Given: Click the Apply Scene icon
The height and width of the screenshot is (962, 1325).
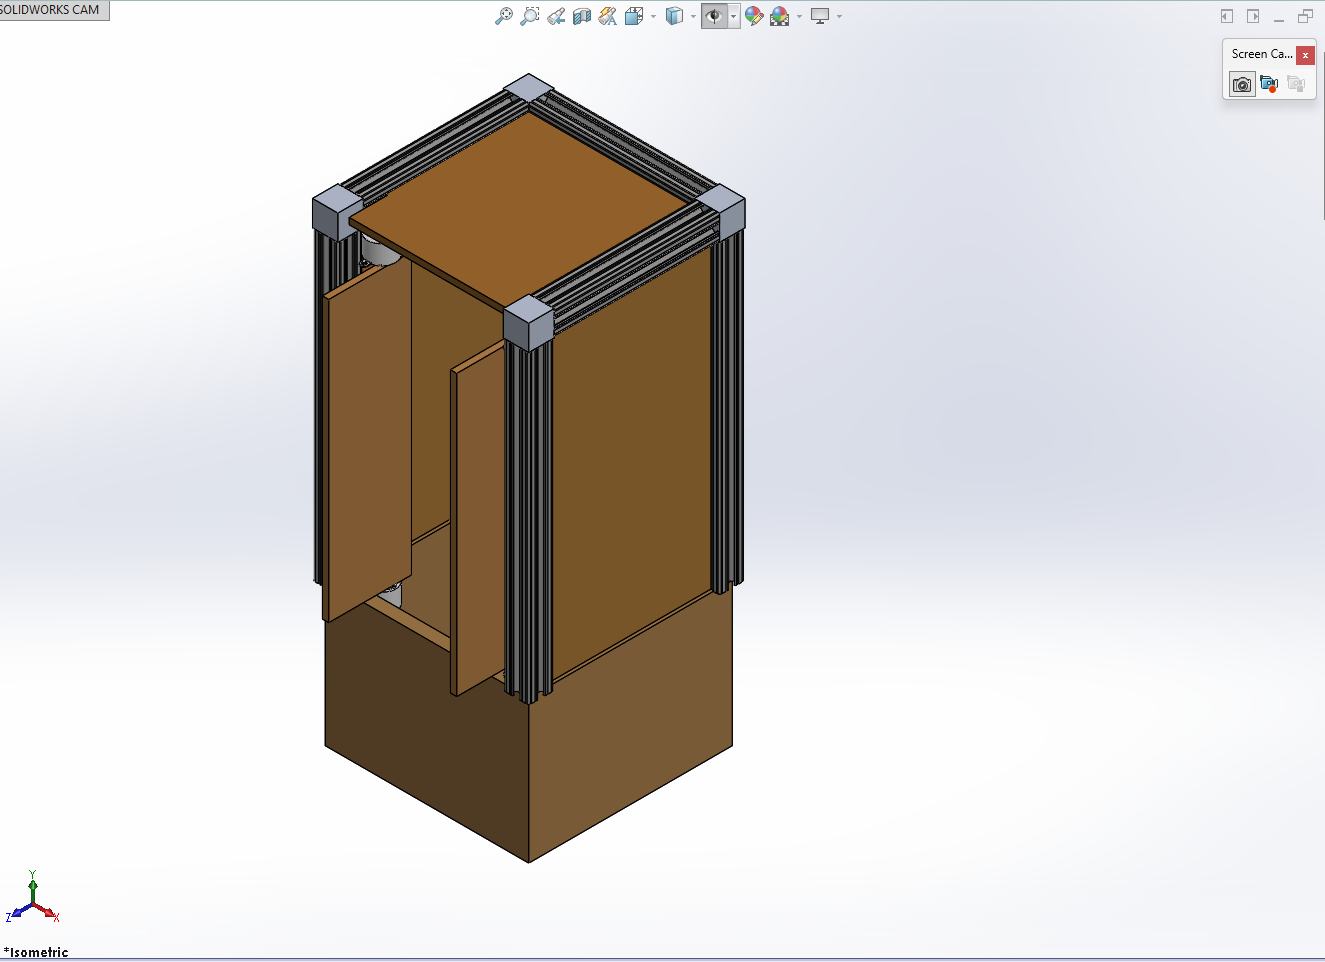Looking at the screenshot, I should (x=780, y=16).
